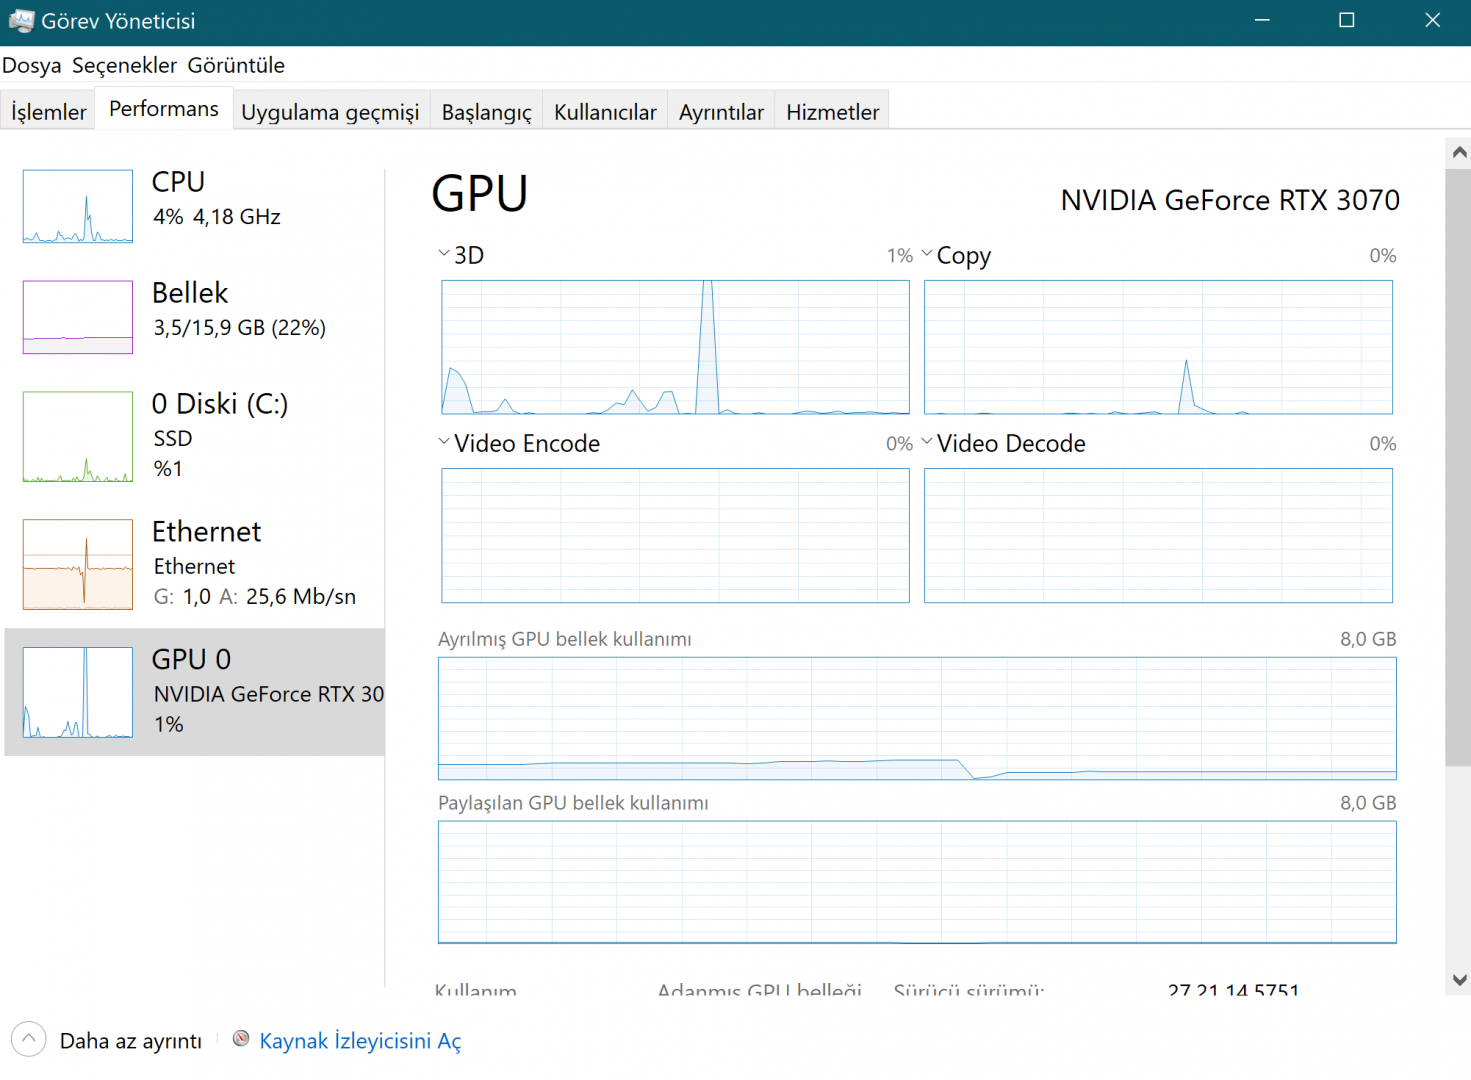Switch to the Başlangıç tab

(487, 112)
